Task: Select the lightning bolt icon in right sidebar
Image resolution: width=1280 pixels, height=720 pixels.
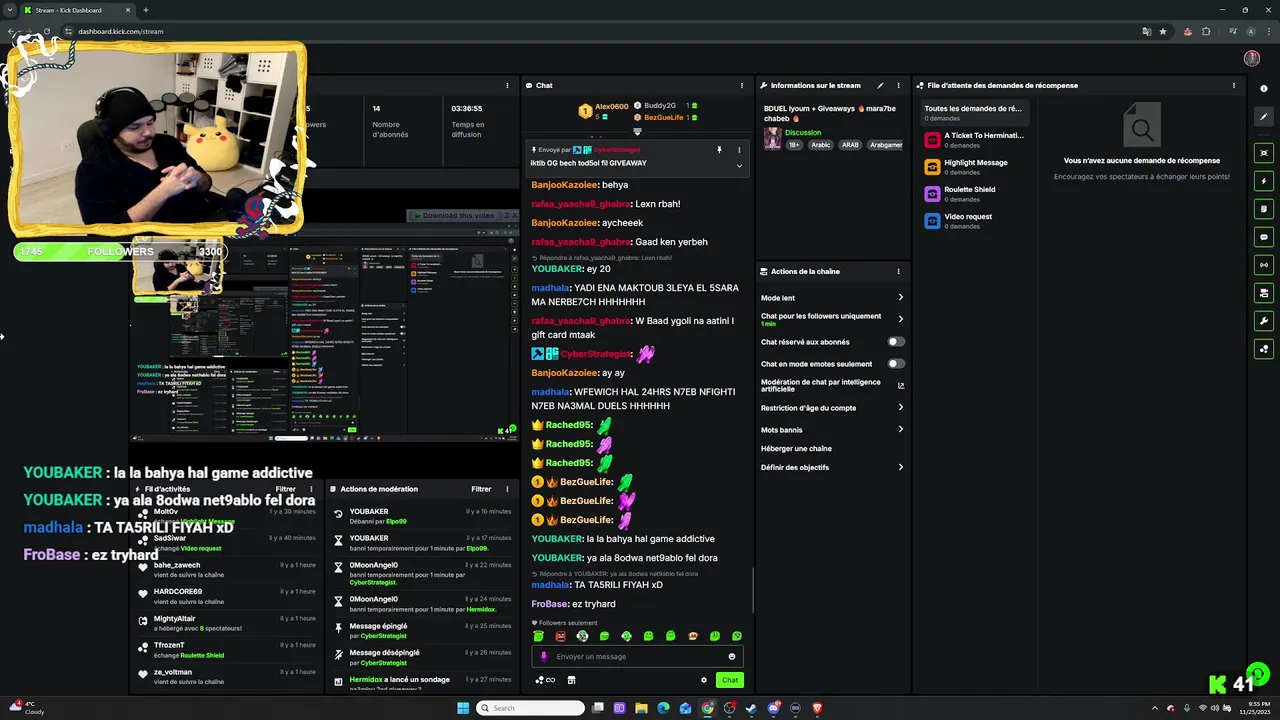Action: pyautogui.click(x=1264, y=181)
